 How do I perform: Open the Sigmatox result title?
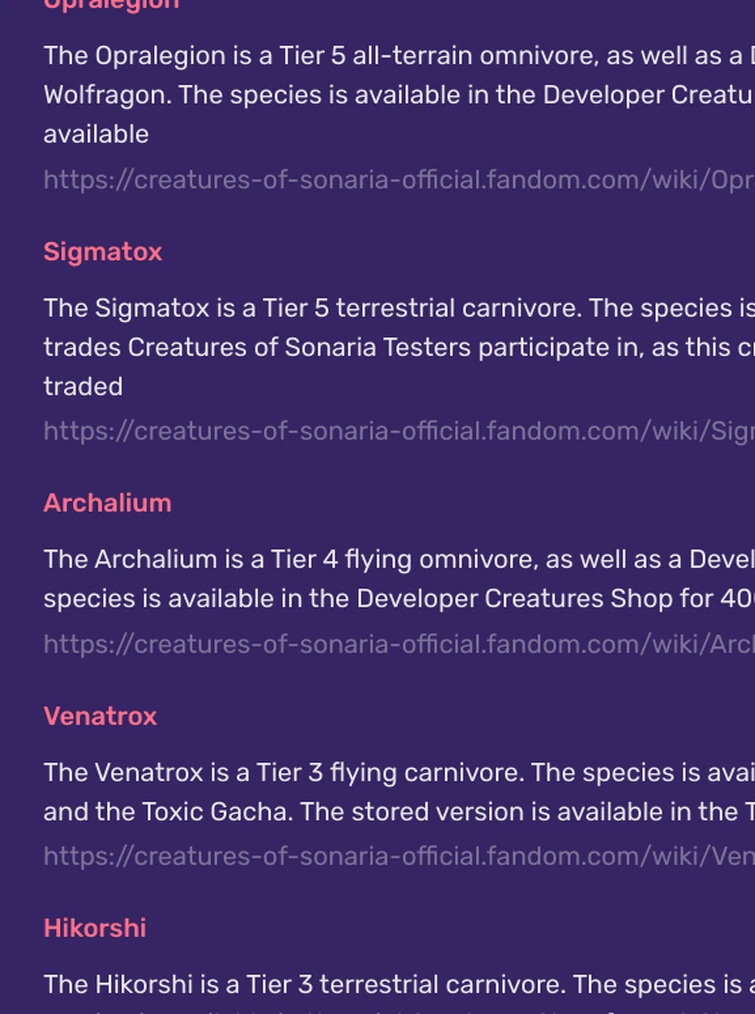(102, 252)
